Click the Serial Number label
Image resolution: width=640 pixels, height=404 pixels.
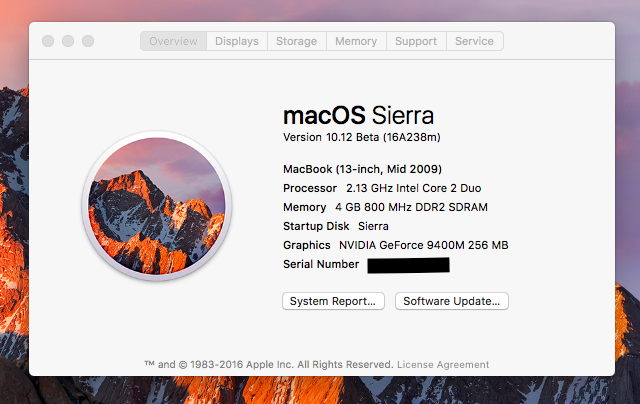(321, 264)
